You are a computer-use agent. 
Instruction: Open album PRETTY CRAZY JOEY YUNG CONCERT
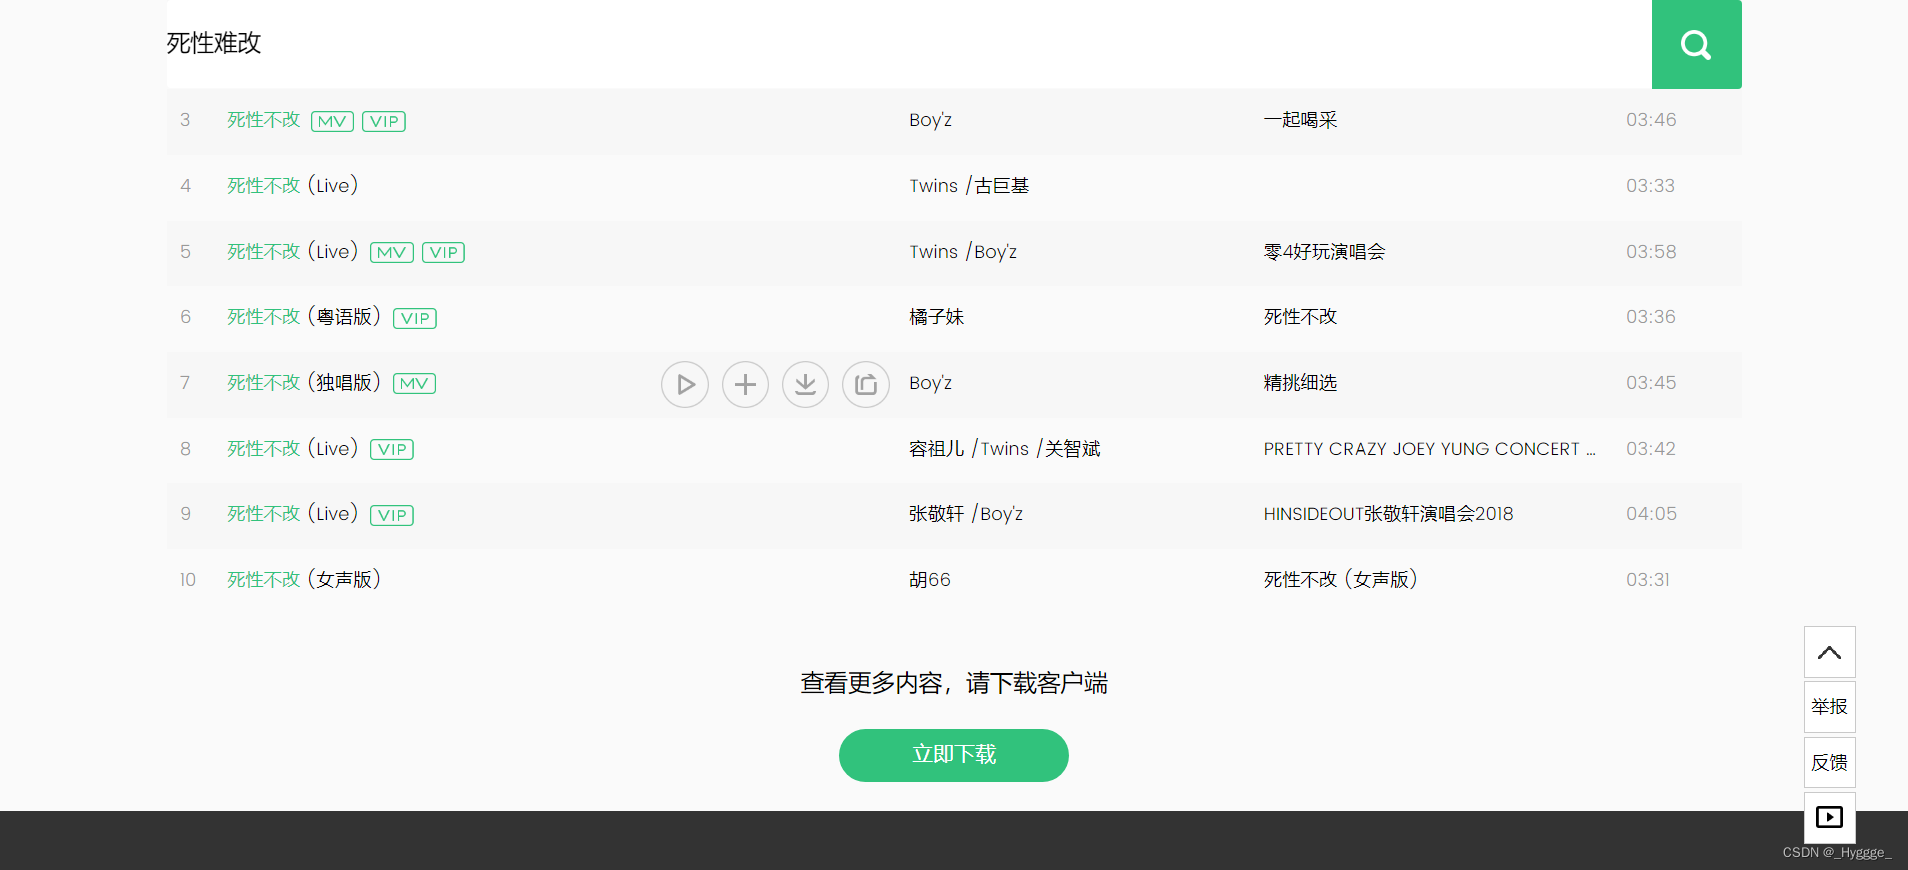tap(1430, 449)
